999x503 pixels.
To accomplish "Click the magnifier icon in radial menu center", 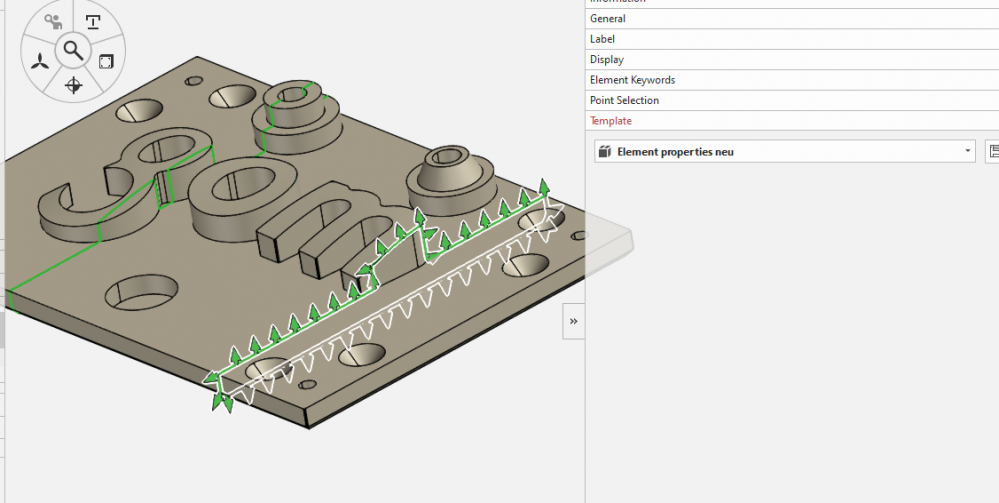I will click(73, 49).
